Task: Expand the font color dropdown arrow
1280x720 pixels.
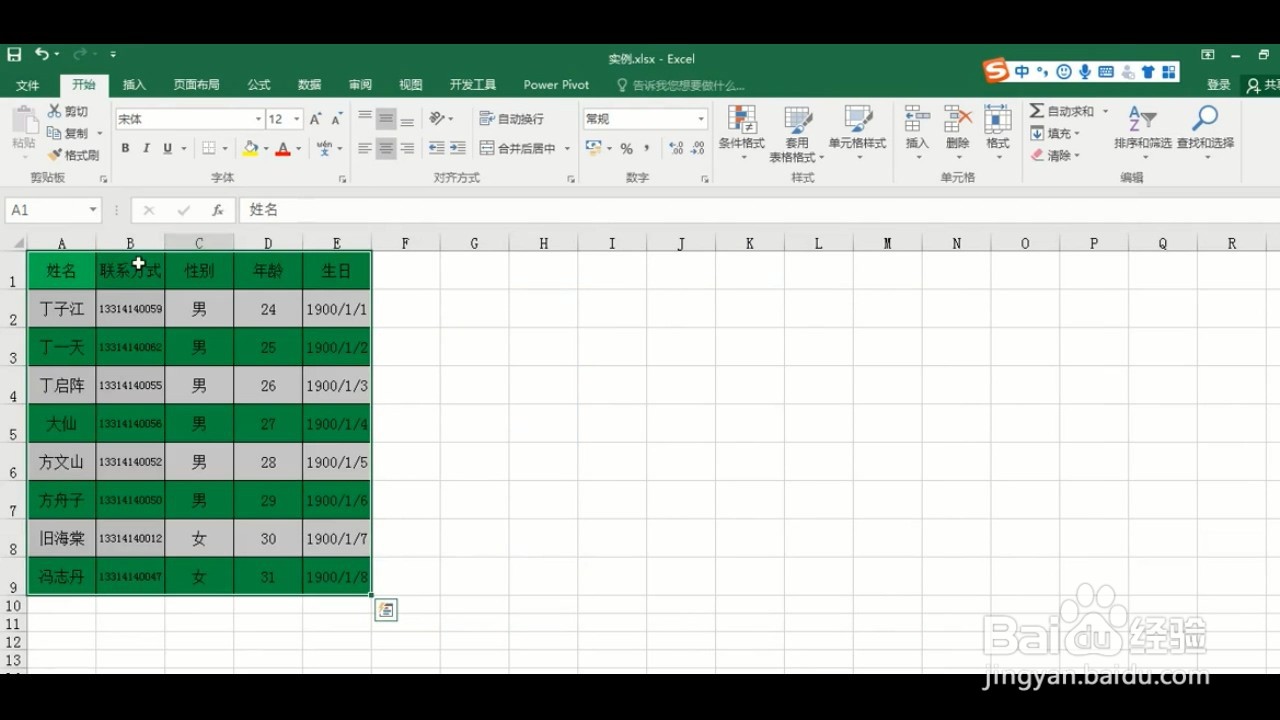Action: pos(299,148)
